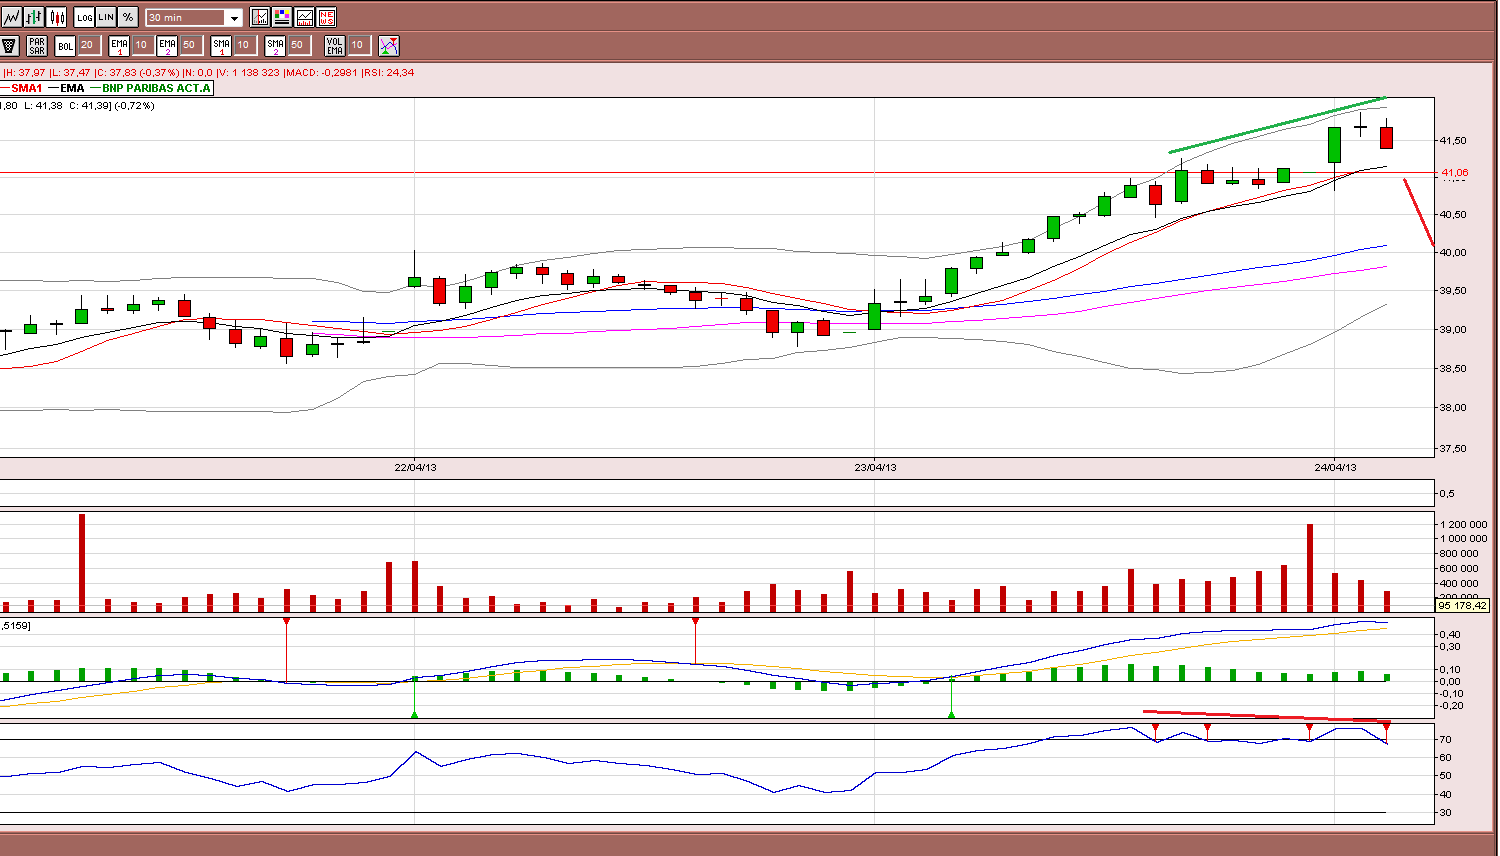
Task: Switch to line chart display
Action: [12, 17]
